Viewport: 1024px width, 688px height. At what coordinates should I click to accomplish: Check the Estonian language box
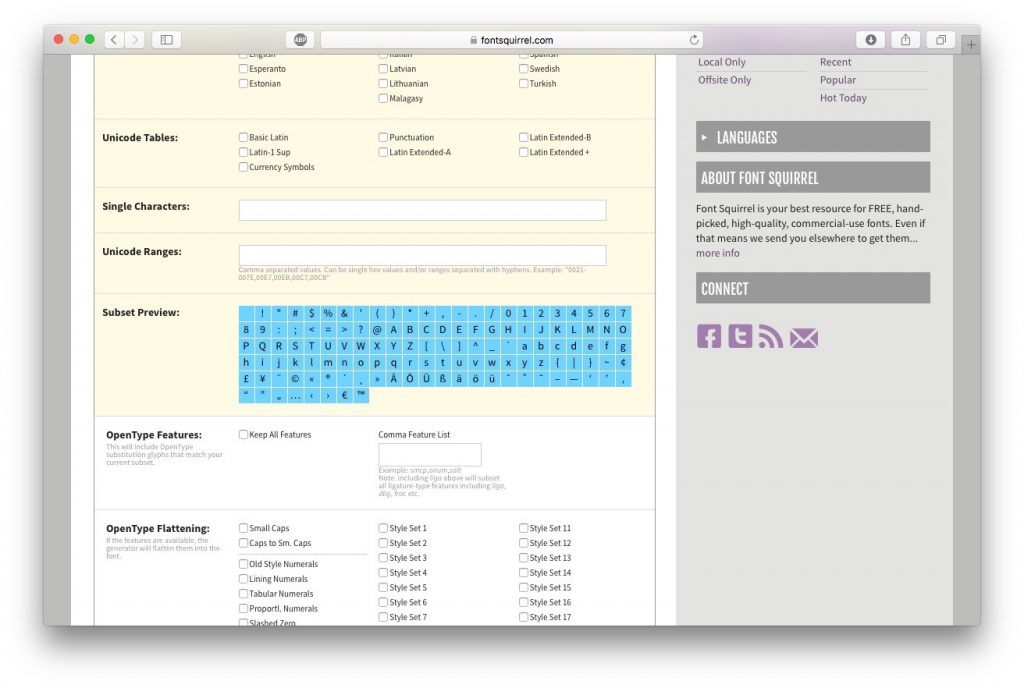[x=243, y=84]
